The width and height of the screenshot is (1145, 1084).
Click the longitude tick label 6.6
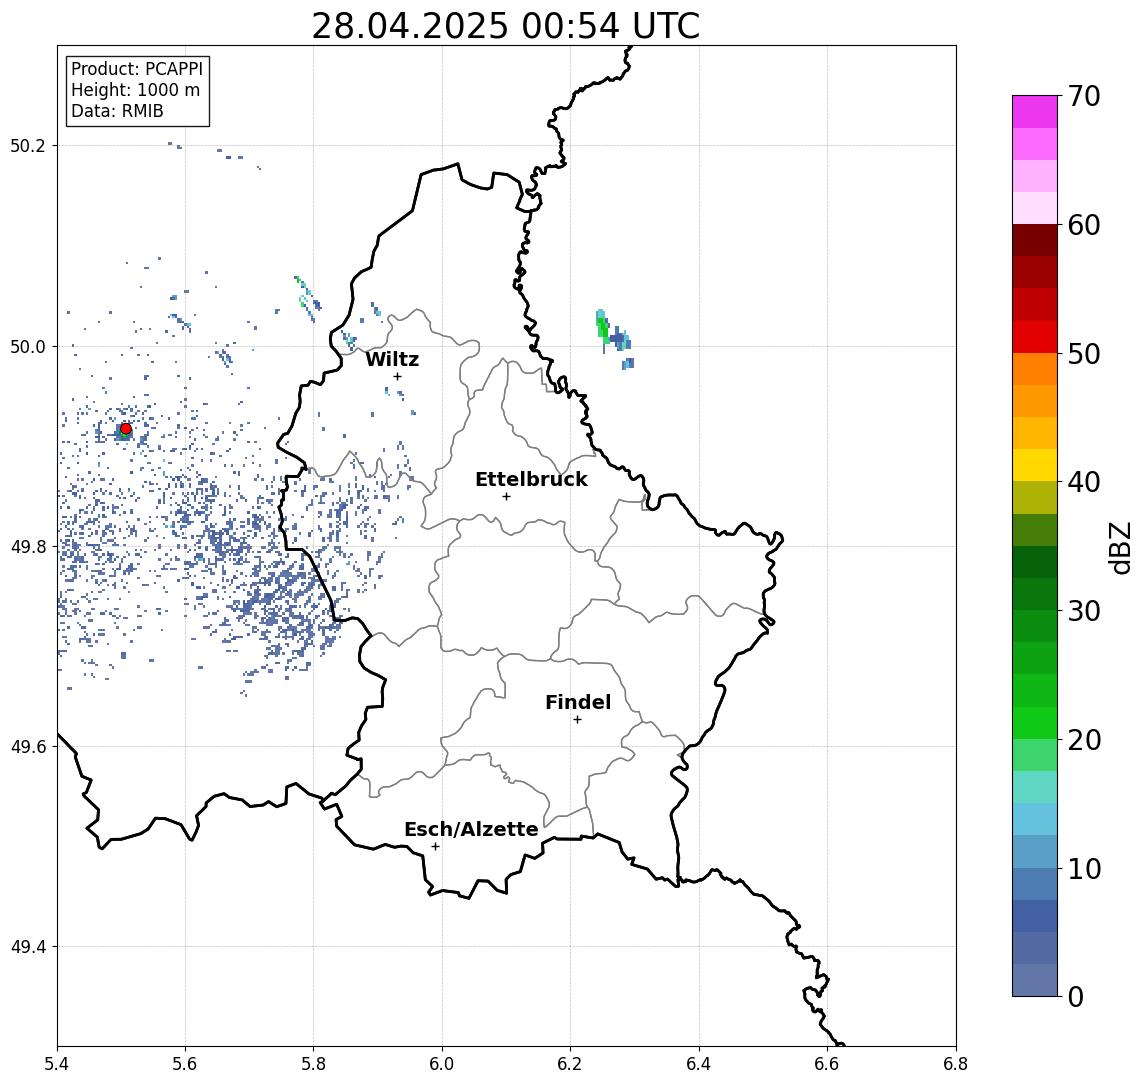tap(828, 1064)
